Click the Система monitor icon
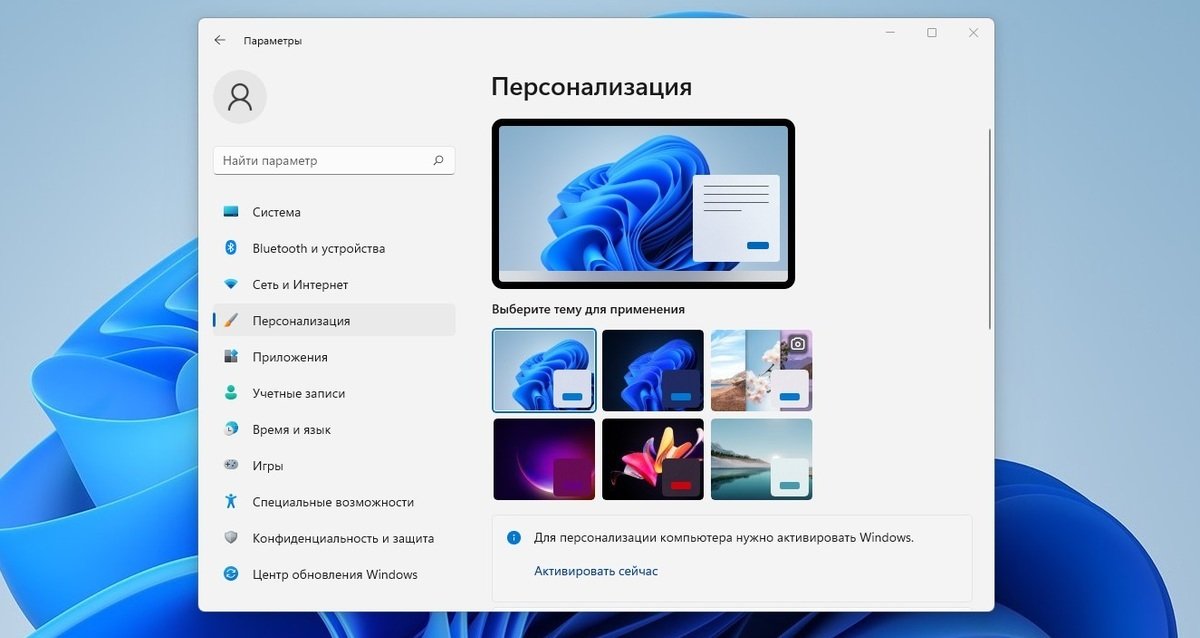1200x638 pixels. pos(231,212)
